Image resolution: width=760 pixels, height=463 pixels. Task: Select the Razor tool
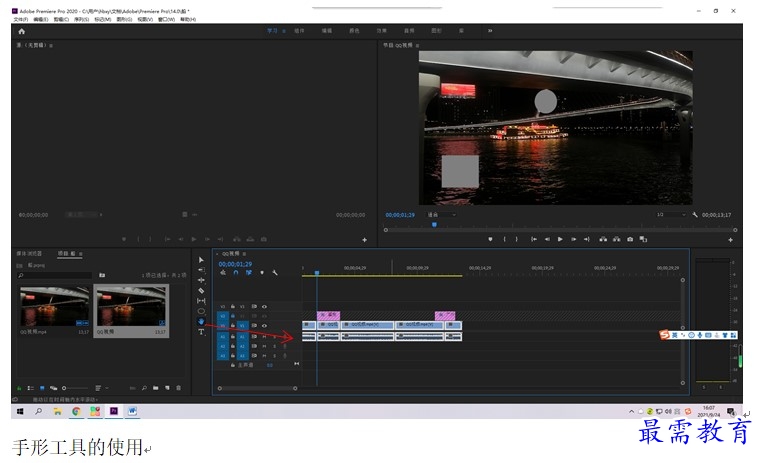point(201,290)
